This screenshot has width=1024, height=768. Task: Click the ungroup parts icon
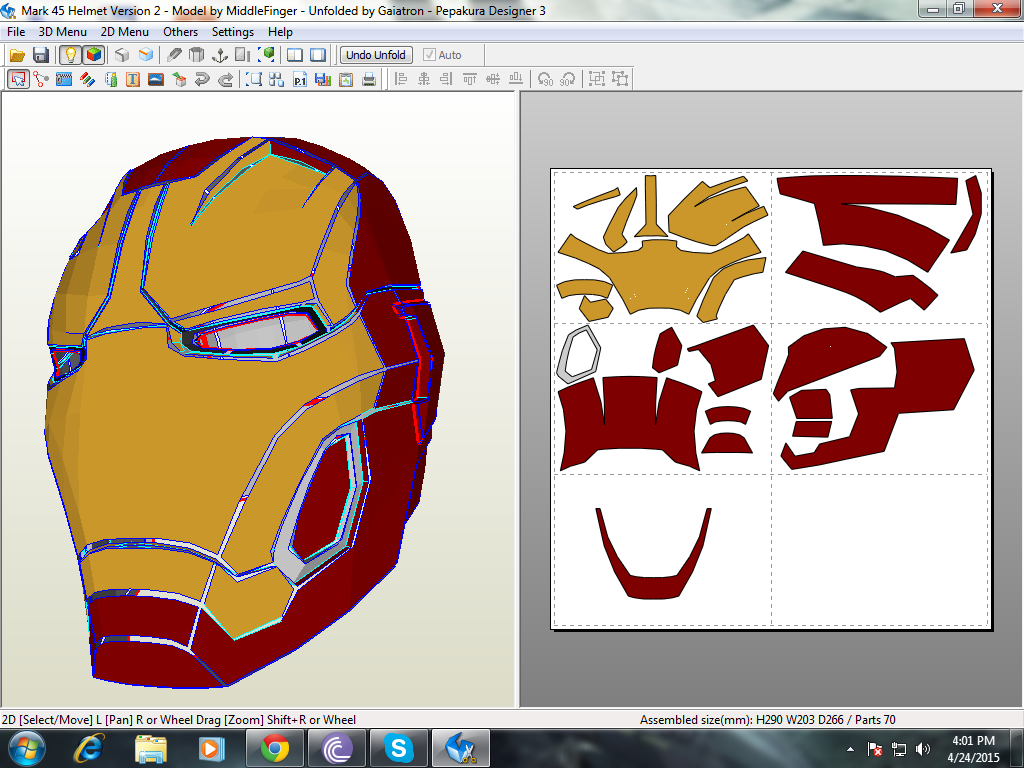[620, 80]
